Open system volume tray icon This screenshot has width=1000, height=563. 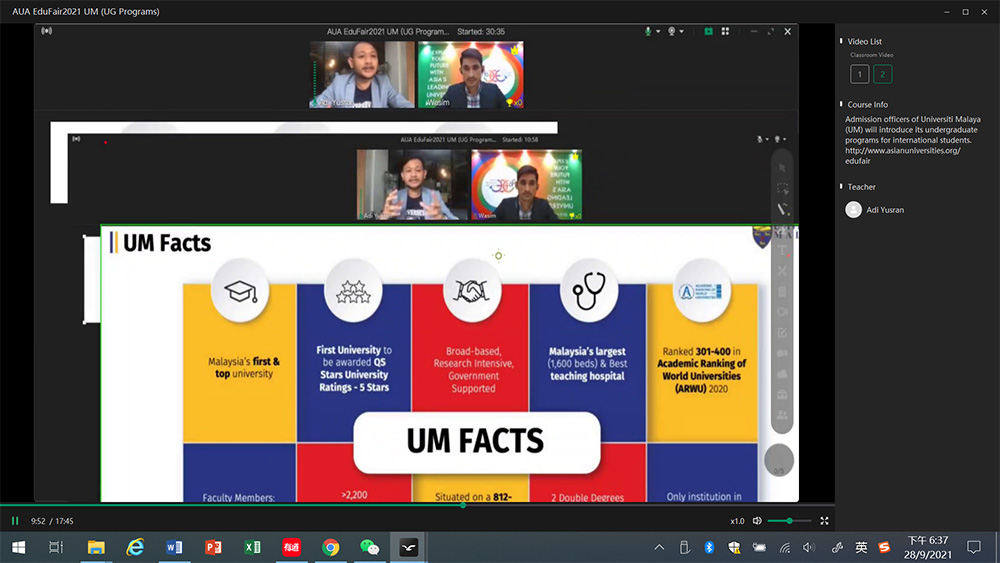[809, 547]
